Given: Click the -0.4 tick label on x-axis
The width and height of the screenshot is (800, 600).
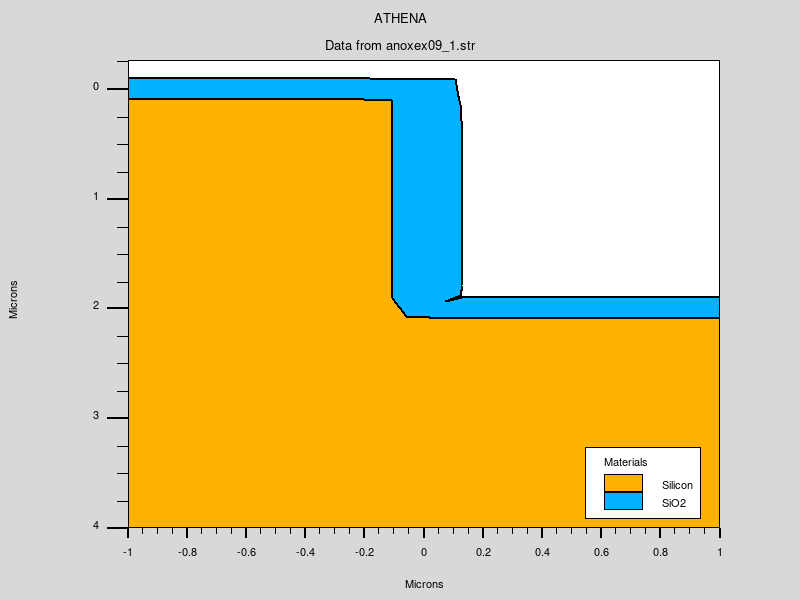Looking at the screenshot, I should click(304, 551).
